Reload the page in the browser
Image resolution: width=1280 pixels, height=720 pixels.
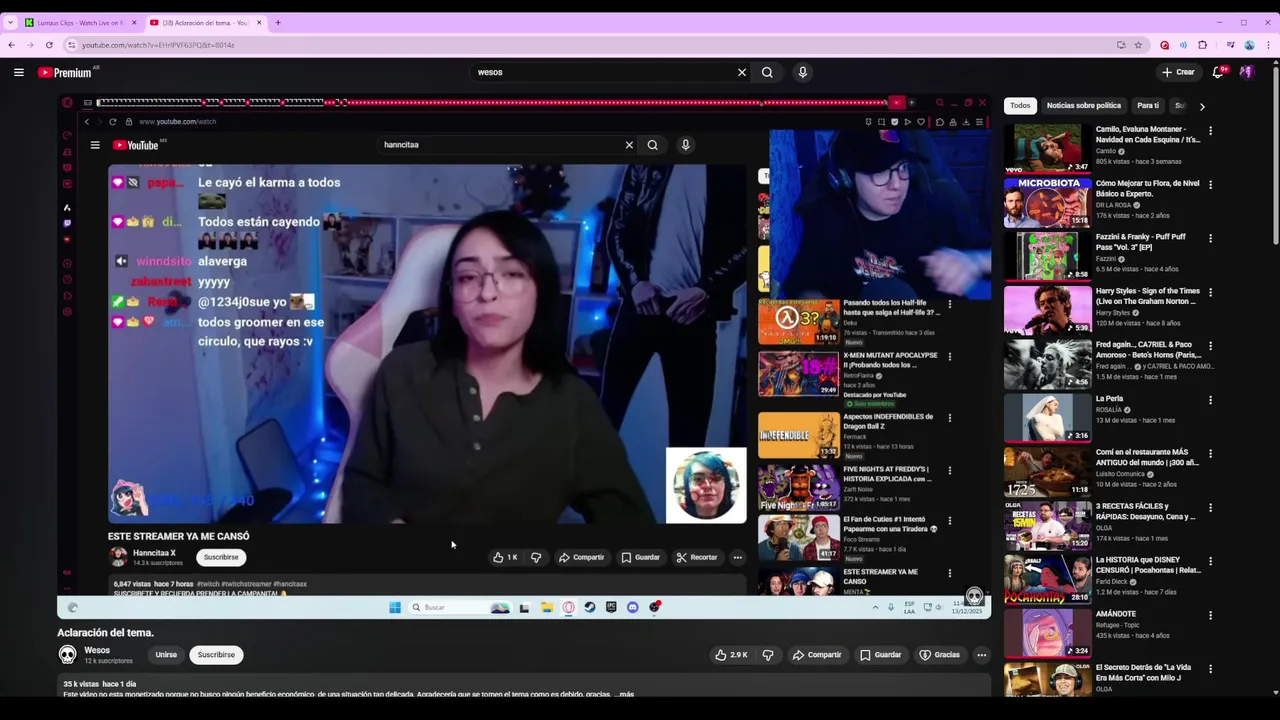tap(49, 45)
